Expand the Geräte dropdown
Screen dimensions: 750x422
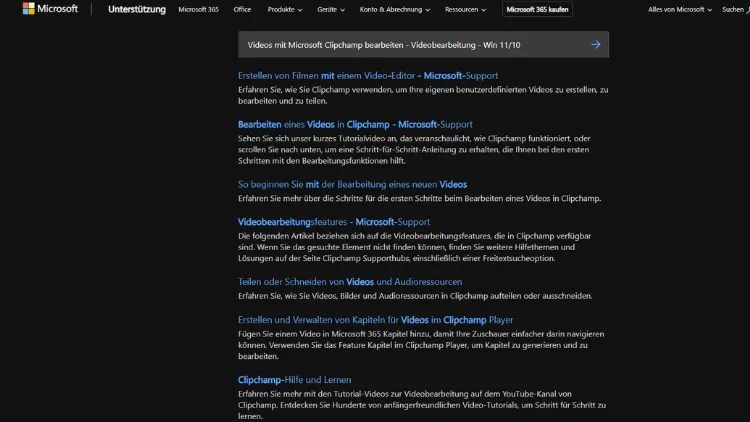pos(331,9)
